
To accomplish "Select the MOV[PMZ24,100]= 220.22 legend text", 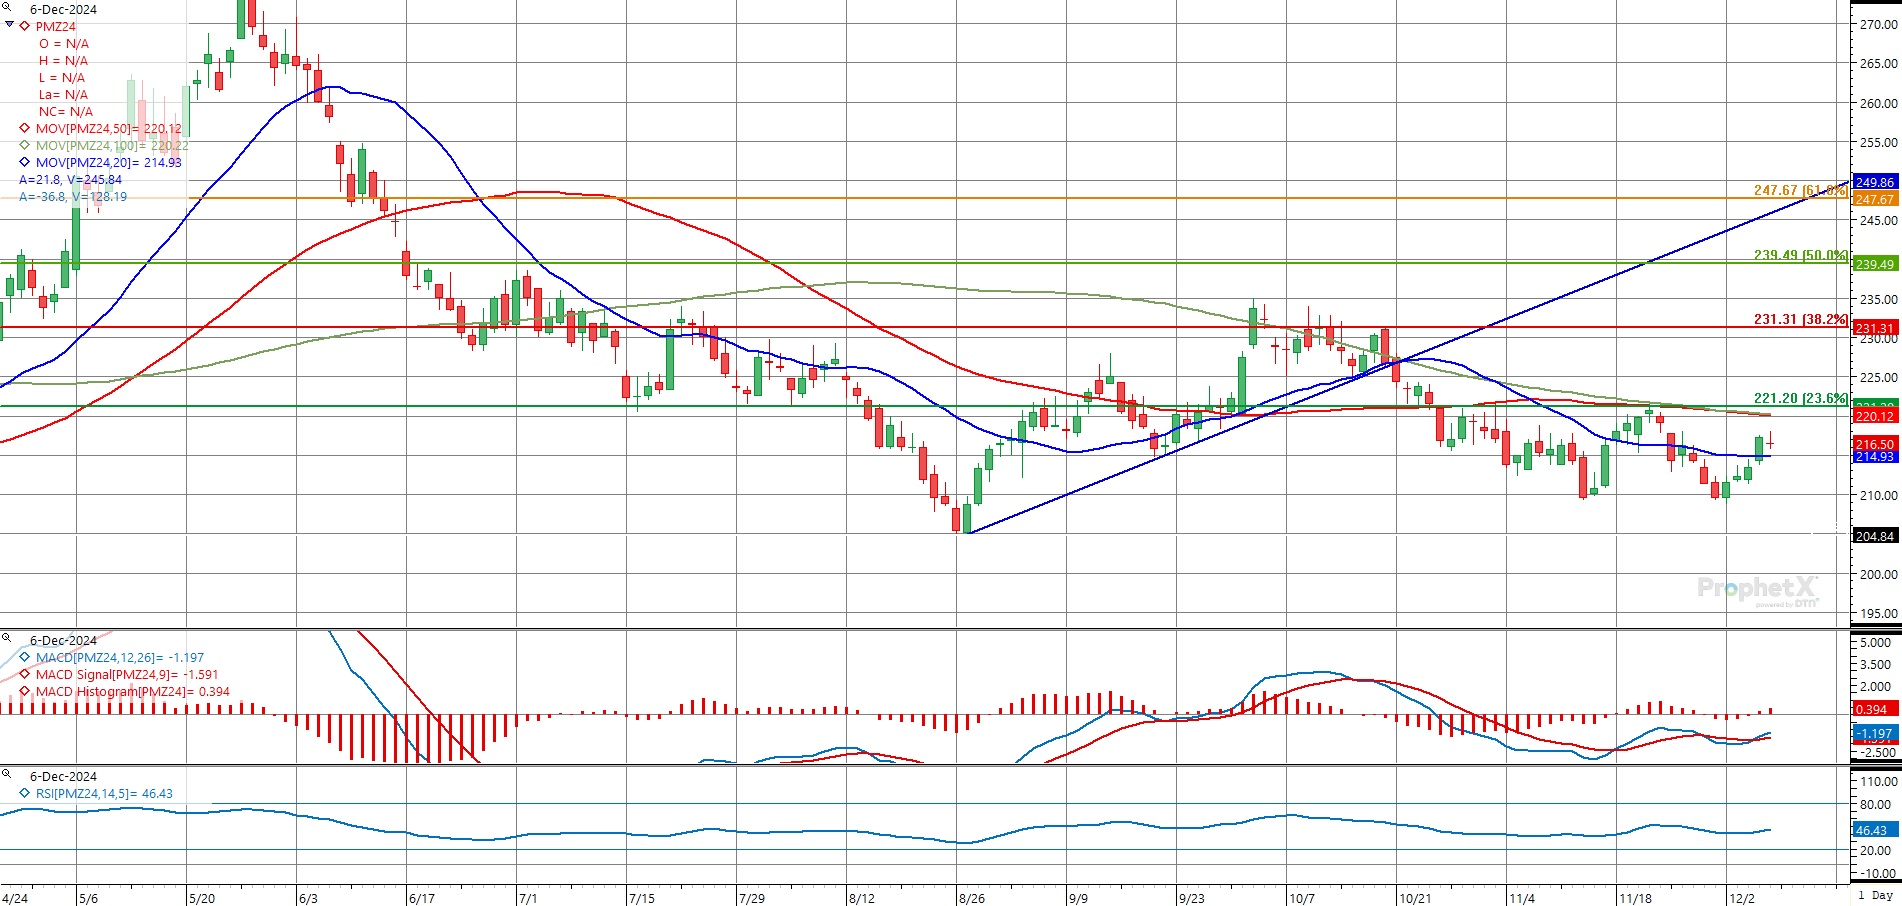I will click(112, 146).
